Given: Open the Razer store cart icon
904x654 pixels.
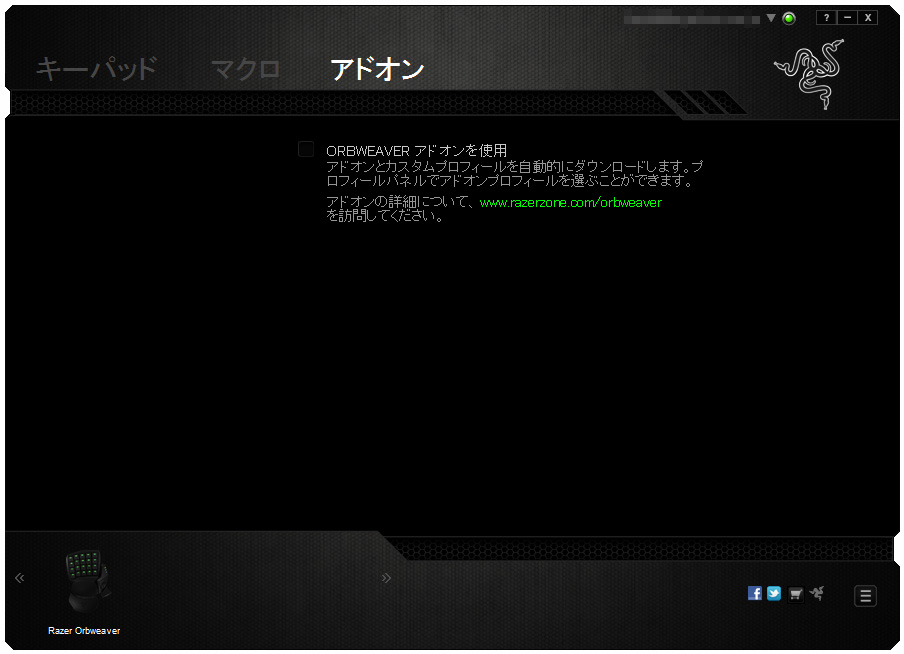Looking at the screenshot, I should click(x=796, y=593).
